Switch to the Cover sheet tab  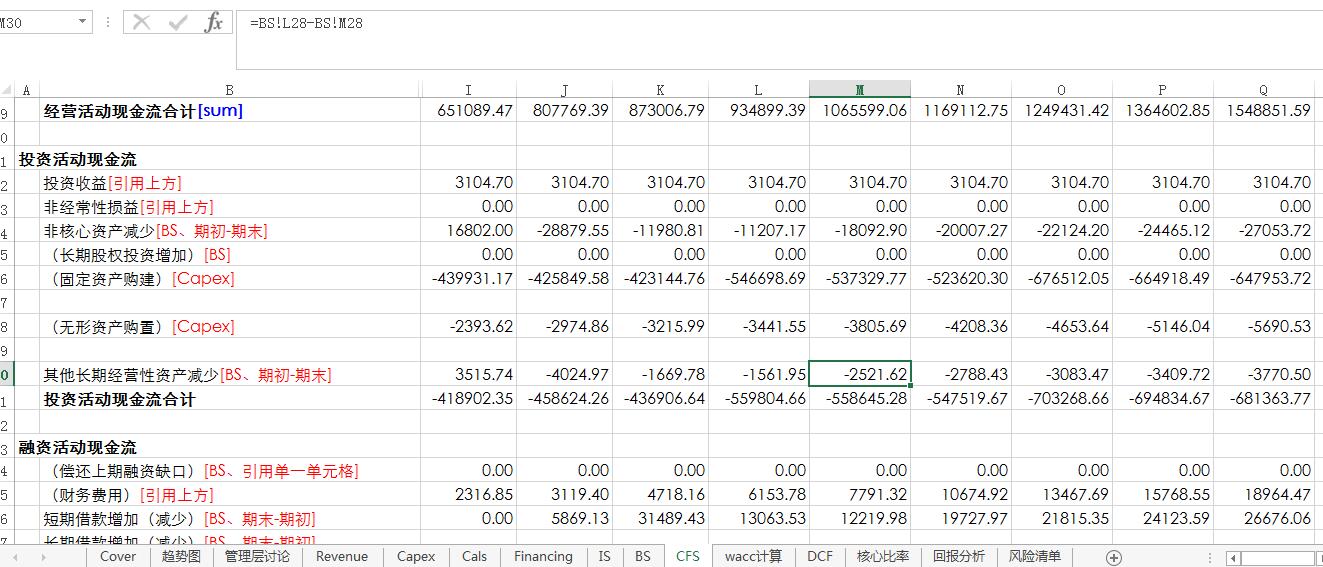117,557
